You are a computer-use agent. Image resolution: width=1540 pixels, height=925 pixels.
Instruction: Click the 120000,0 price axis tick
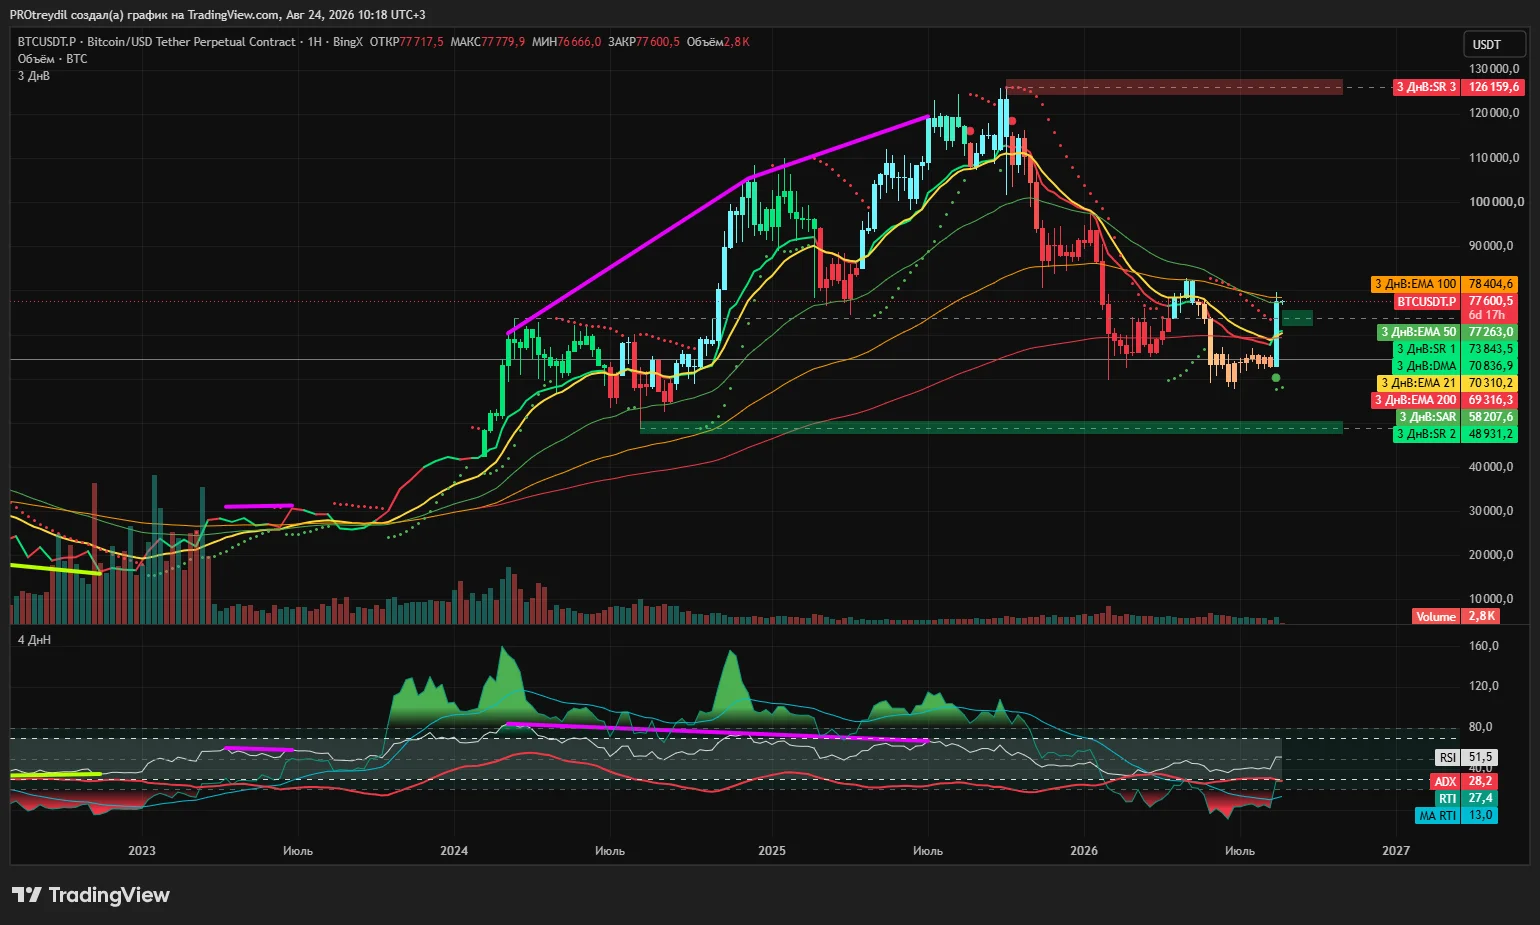(x=1494, y=113)
